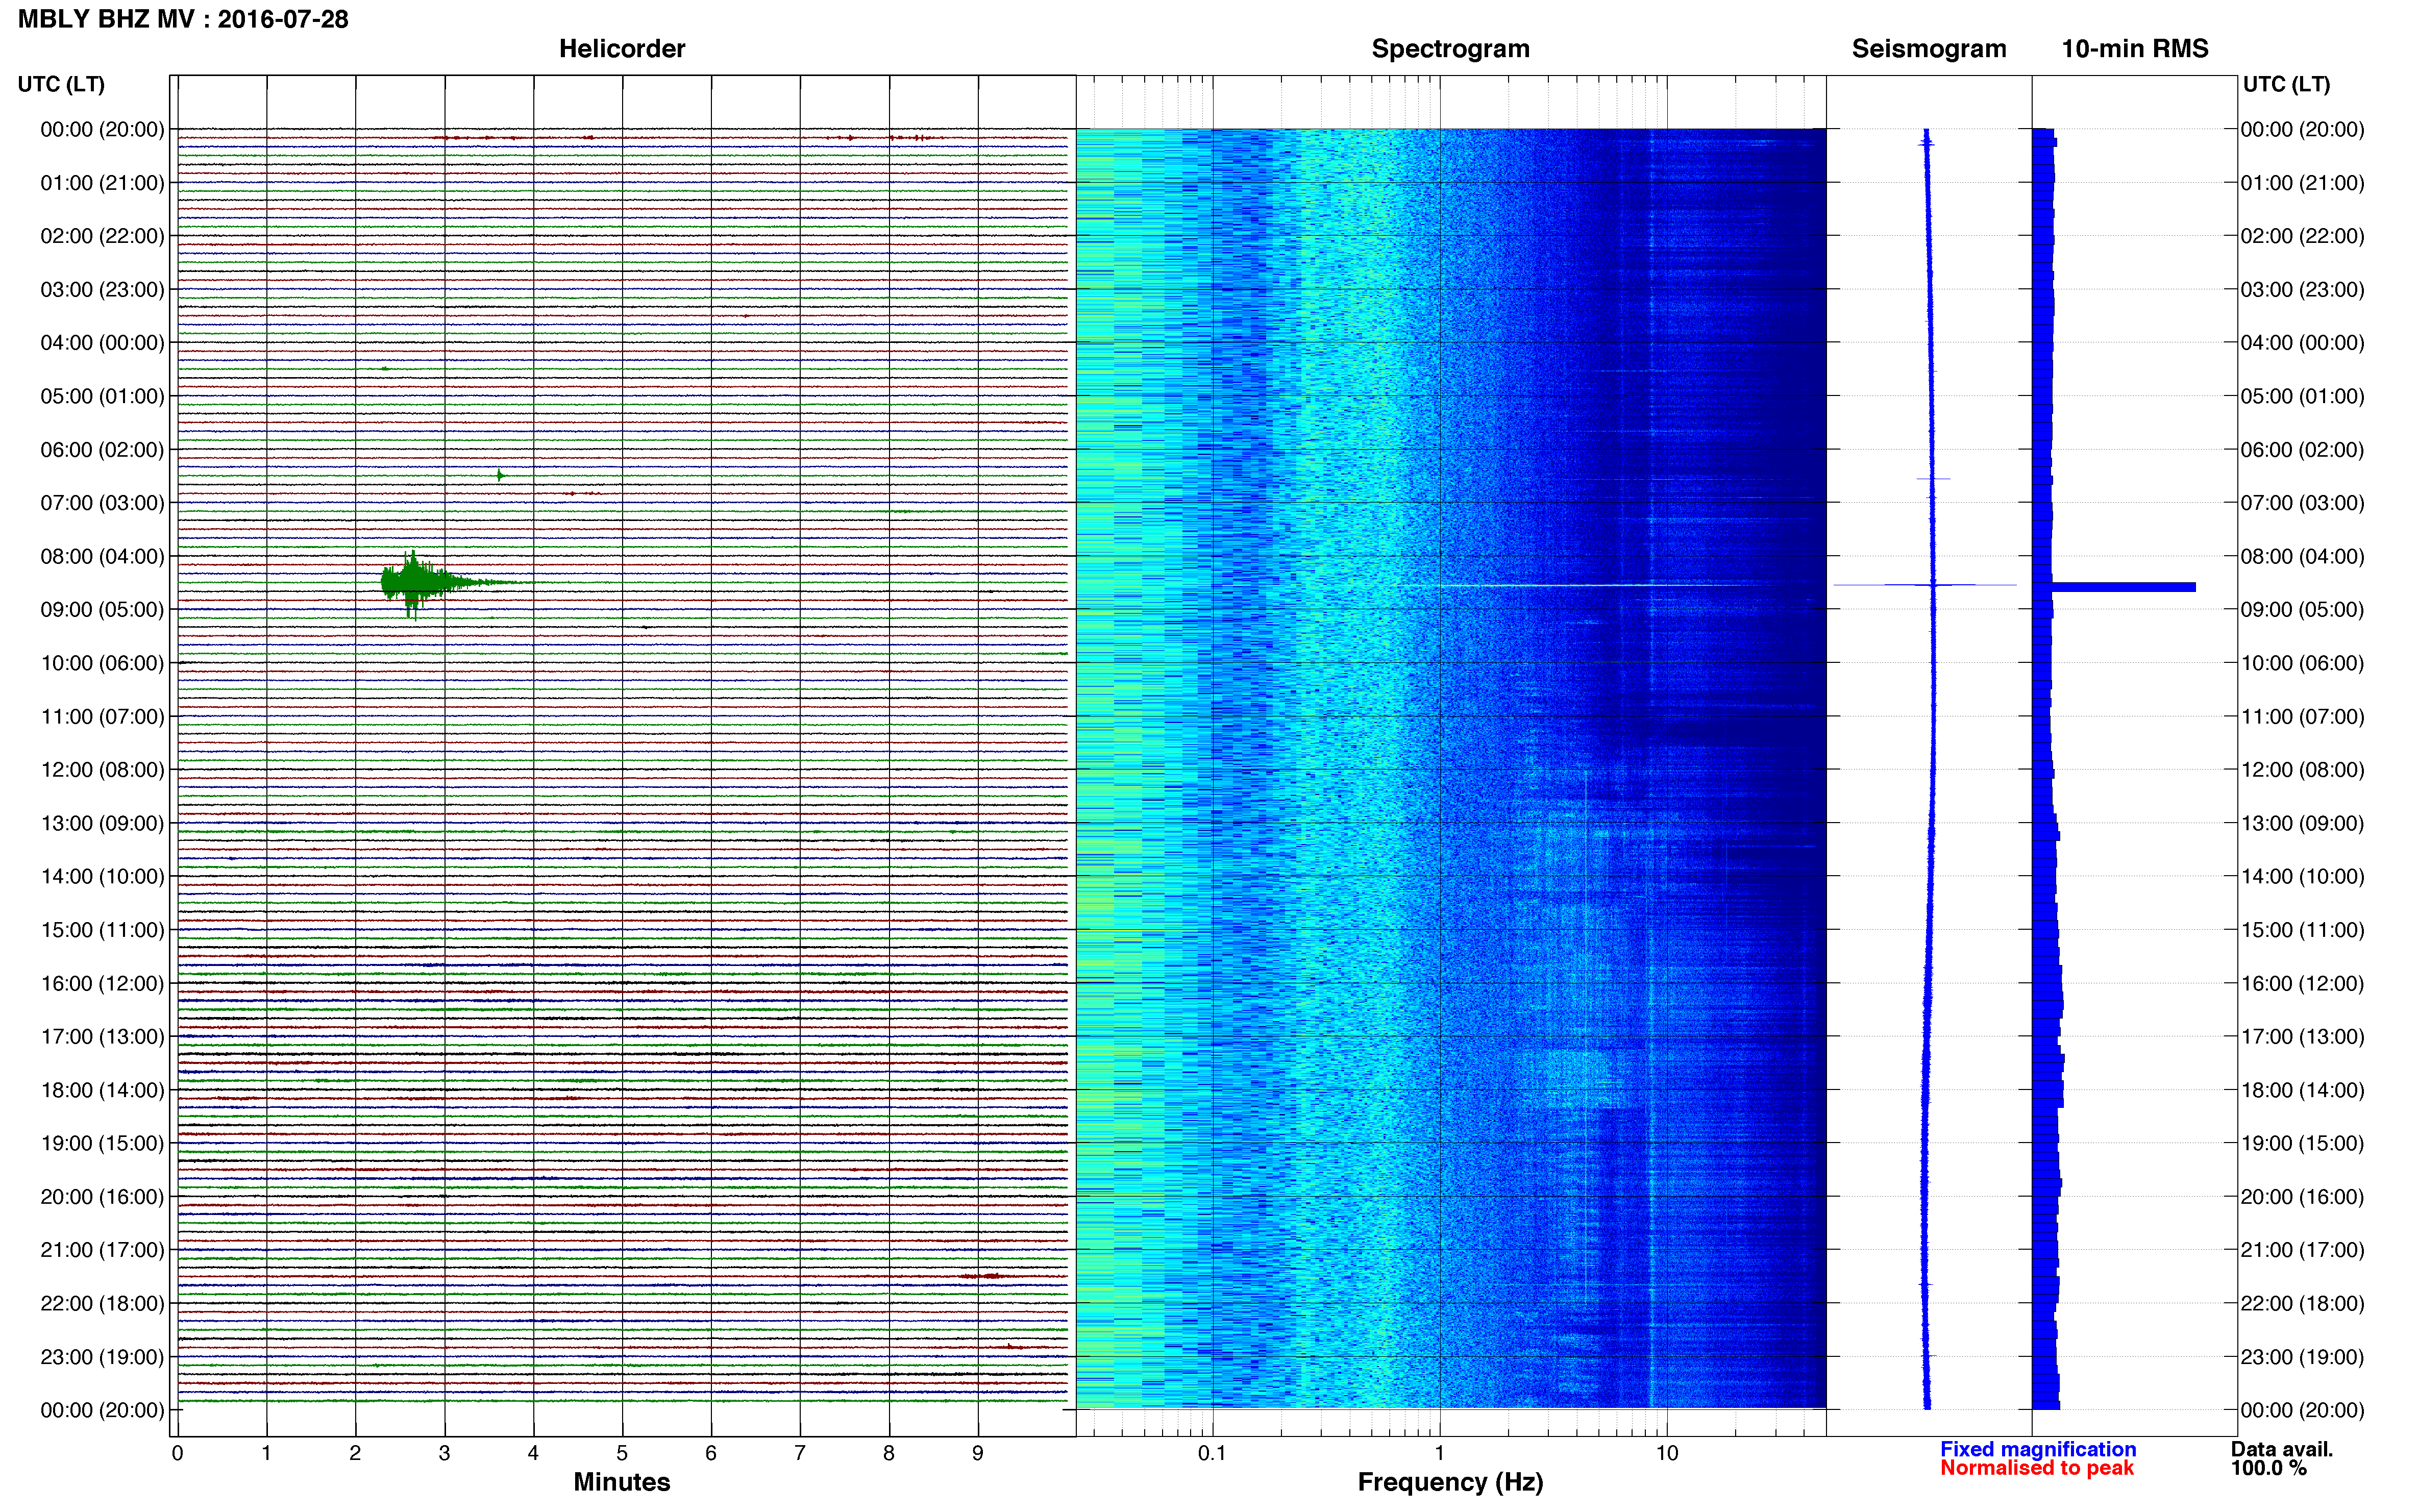Click the Spectrogram panel heading

pos(1450,49)
